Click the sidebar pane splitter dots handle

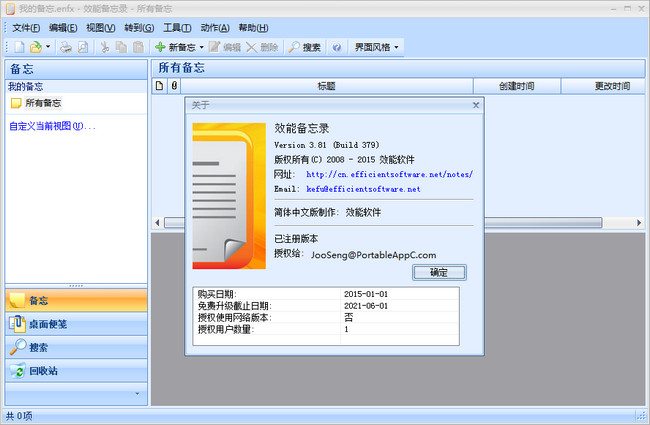(76, 286)
